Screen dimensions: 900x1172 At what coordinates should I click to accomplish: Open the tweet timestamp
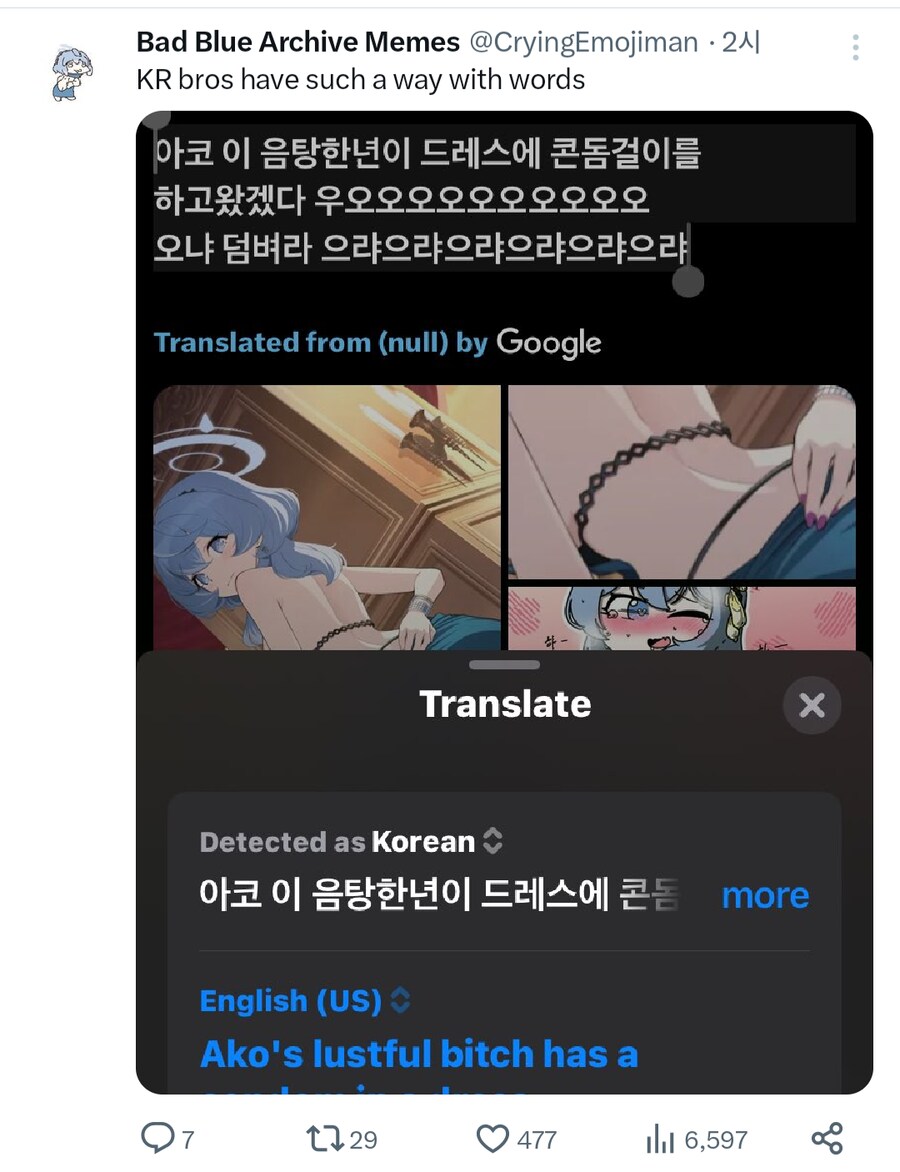pyautogui.click(x=741, y=43)
